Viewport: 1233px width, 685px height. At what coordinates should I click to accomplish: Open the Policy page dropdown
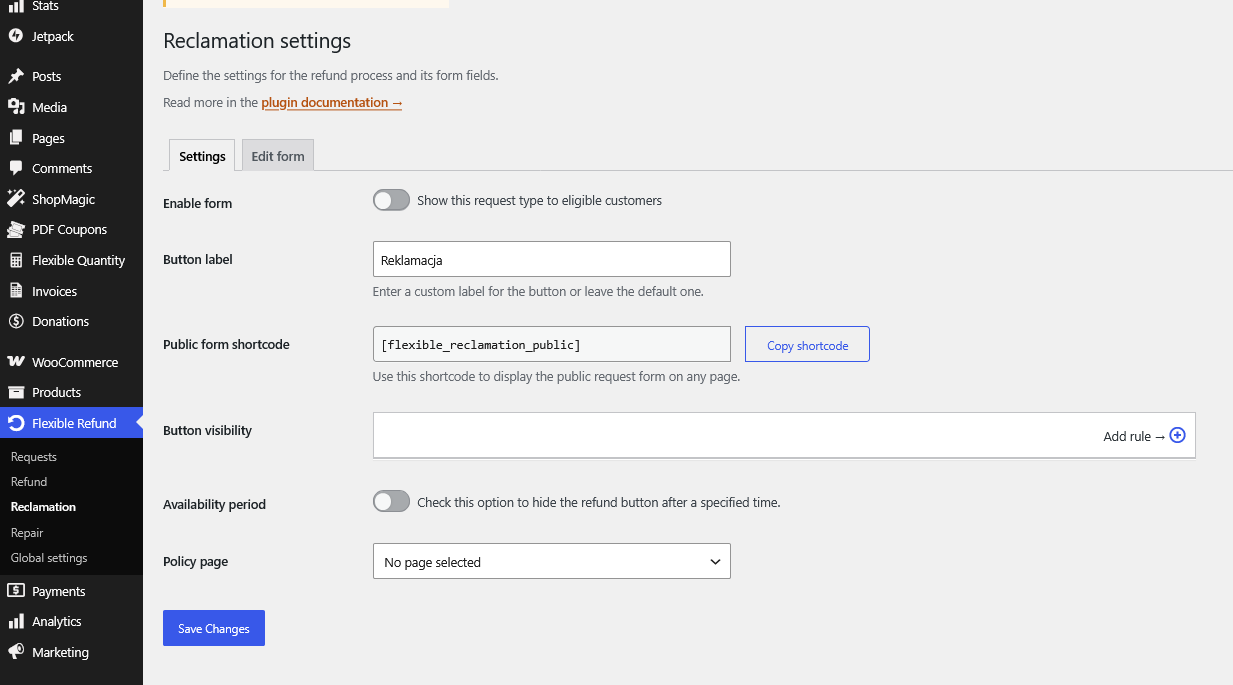[x=552, y=561]
